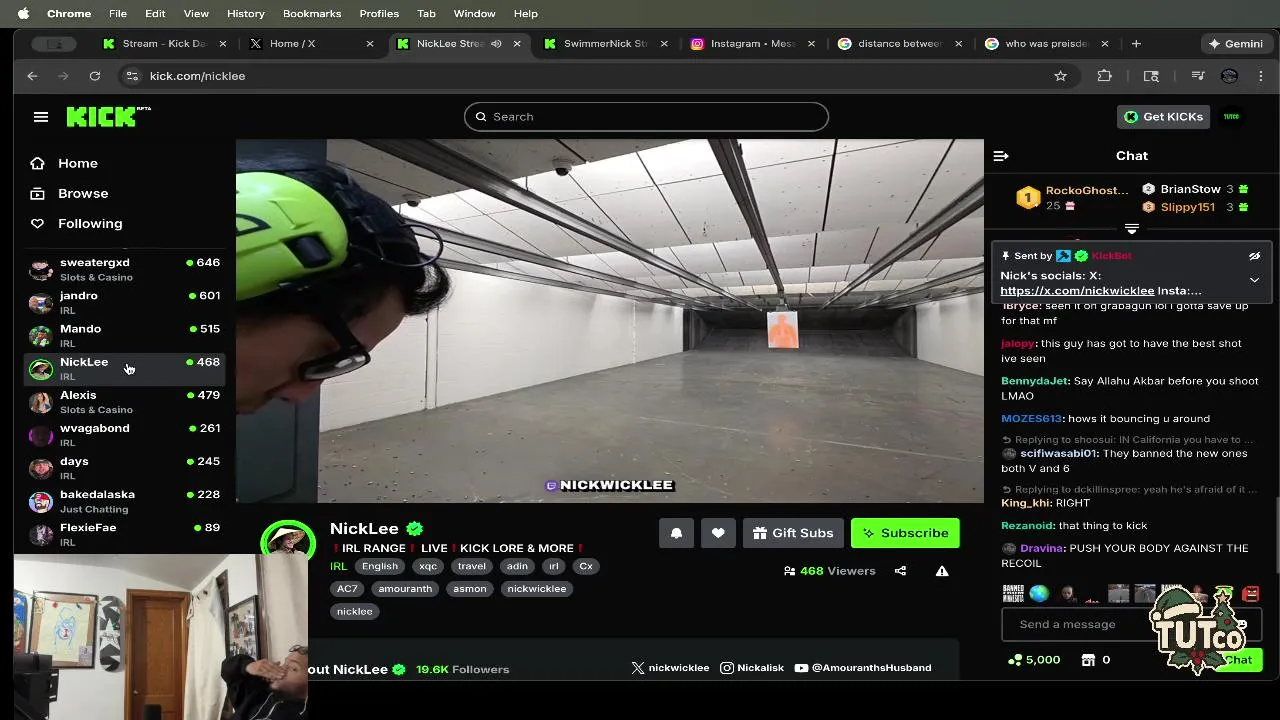Image resolution: width=1280 pixels, height=720 pixels.
Task: Open the Kick hamburger sidebar menu
Action: [x=41, y=117]
